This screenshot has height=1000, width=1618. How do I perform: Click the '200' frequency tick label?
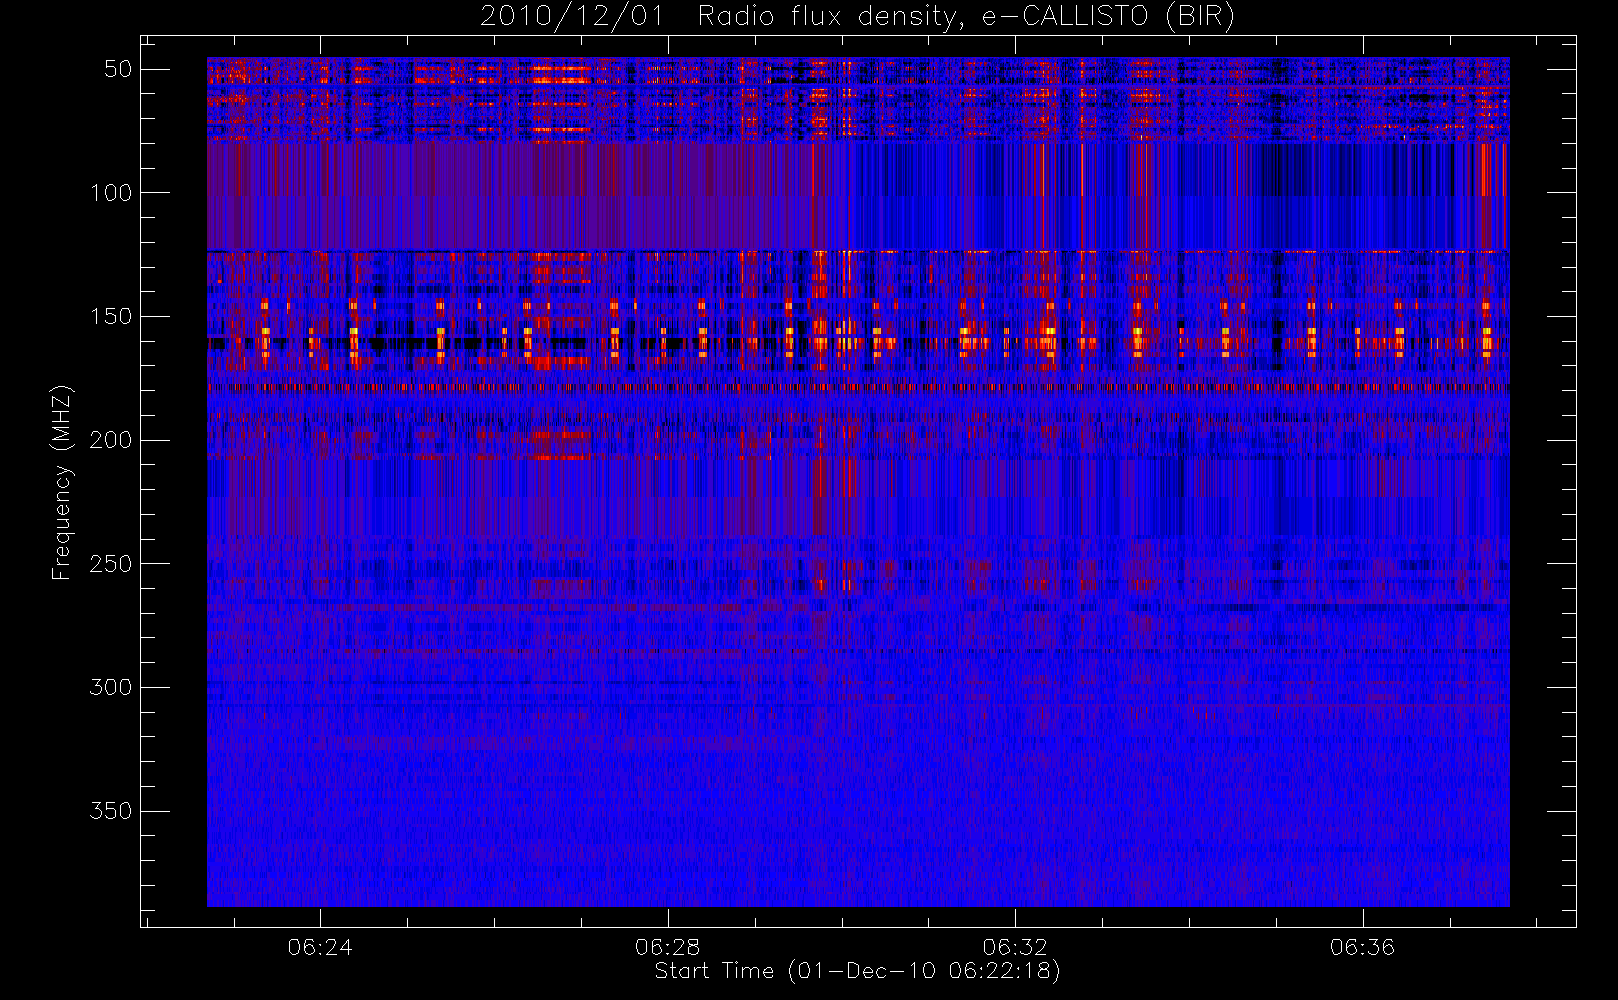111,440
